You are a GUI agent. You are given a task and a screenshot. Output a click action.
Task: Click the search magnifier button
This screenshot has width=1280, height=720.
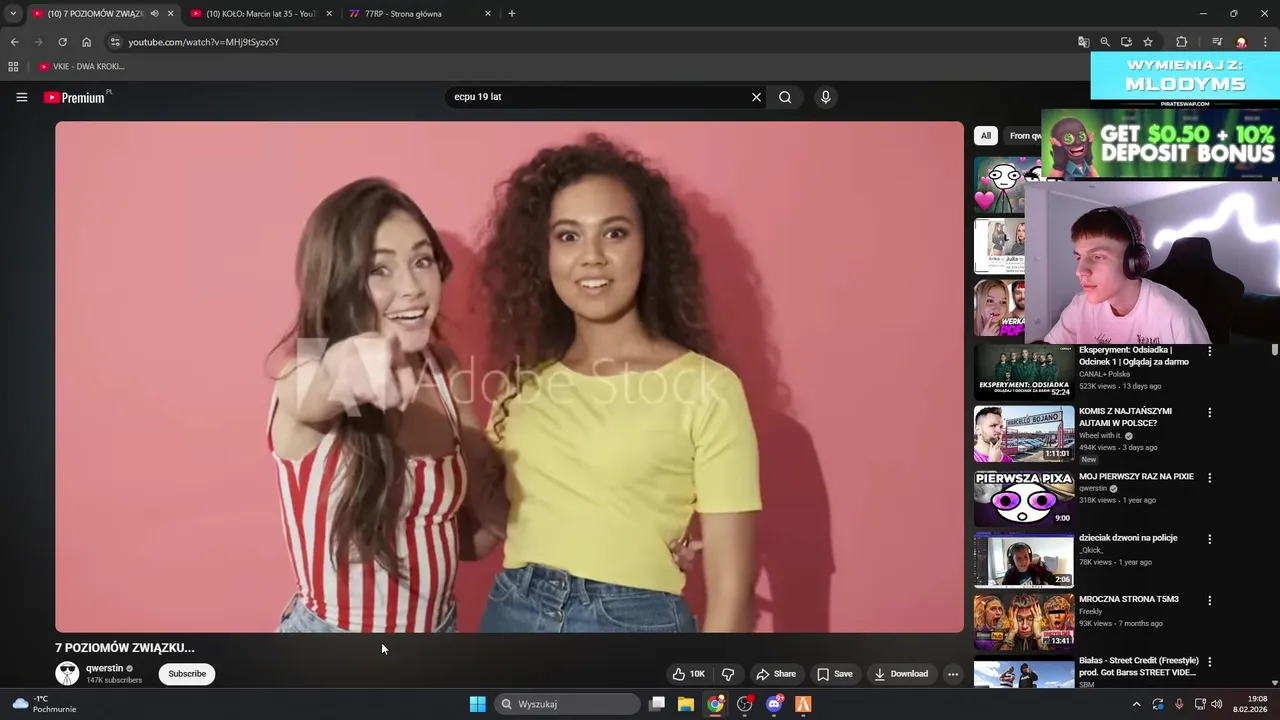pos(785,97)
